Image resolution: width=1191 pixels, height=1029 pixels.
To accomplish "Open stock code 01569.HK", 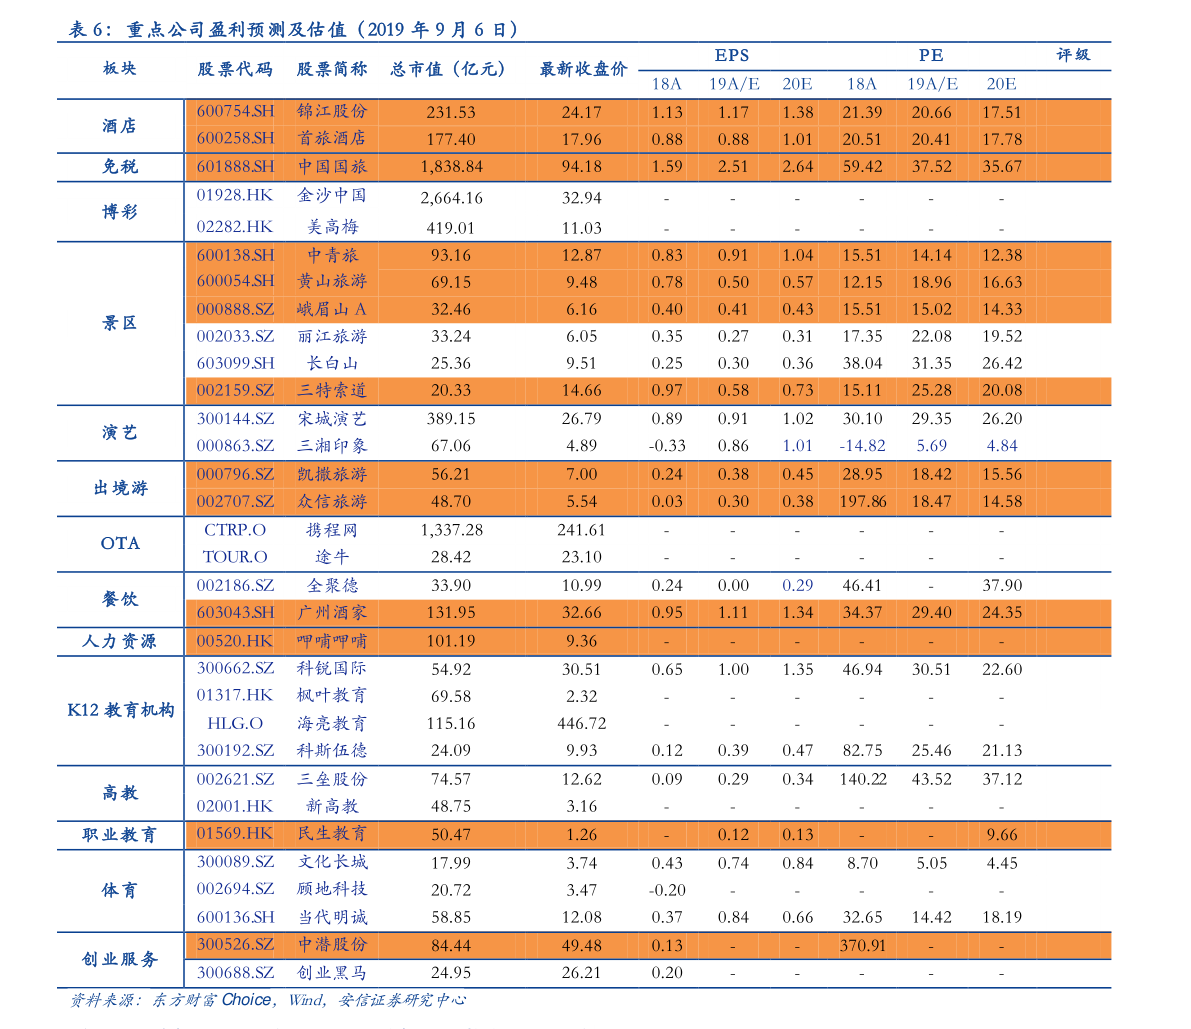I will 235,833.
